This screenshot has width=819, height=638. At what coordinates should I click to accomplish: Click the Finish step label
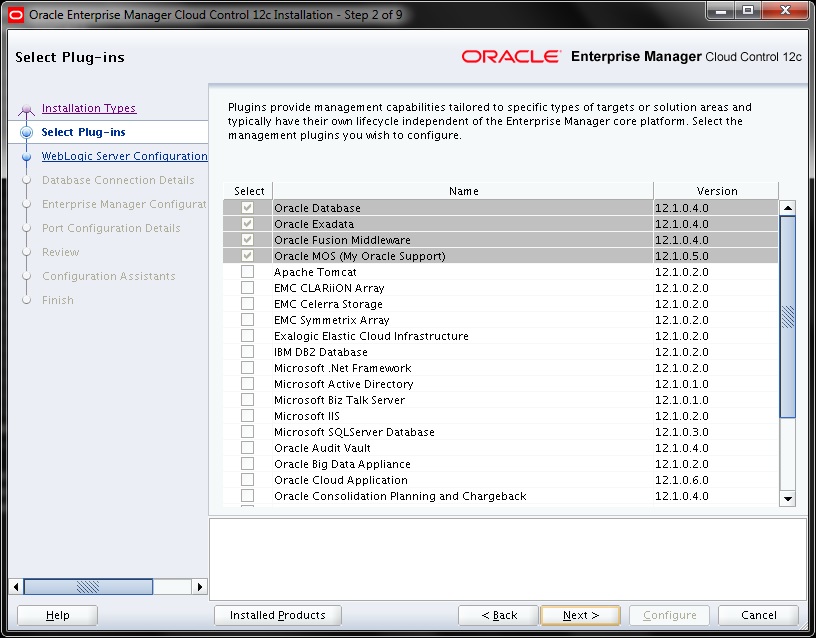(57, 300)
